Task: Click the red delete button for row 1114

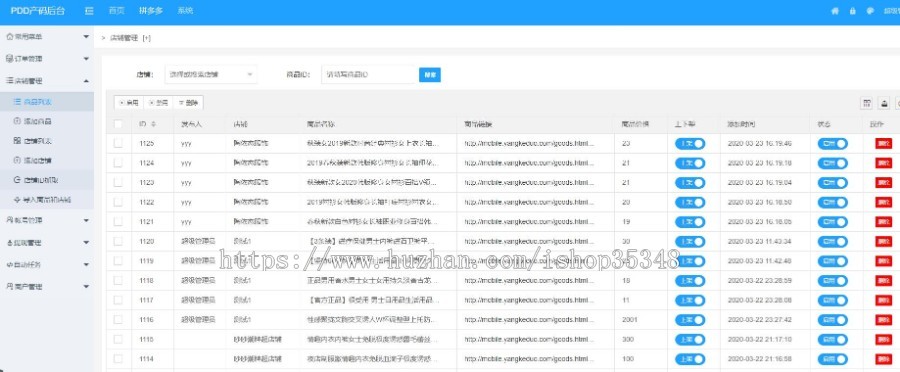Action: [x=883, y=359]
